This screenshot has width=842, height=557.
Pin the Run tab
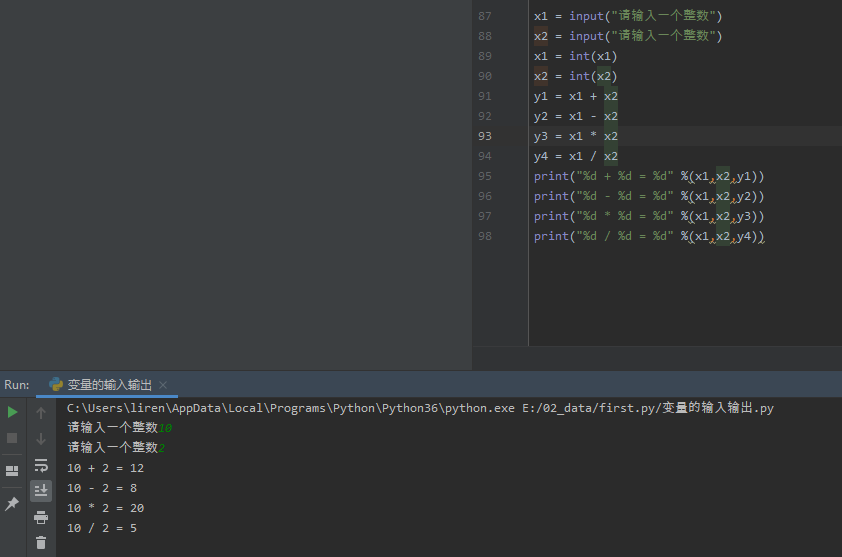point(12,503)
